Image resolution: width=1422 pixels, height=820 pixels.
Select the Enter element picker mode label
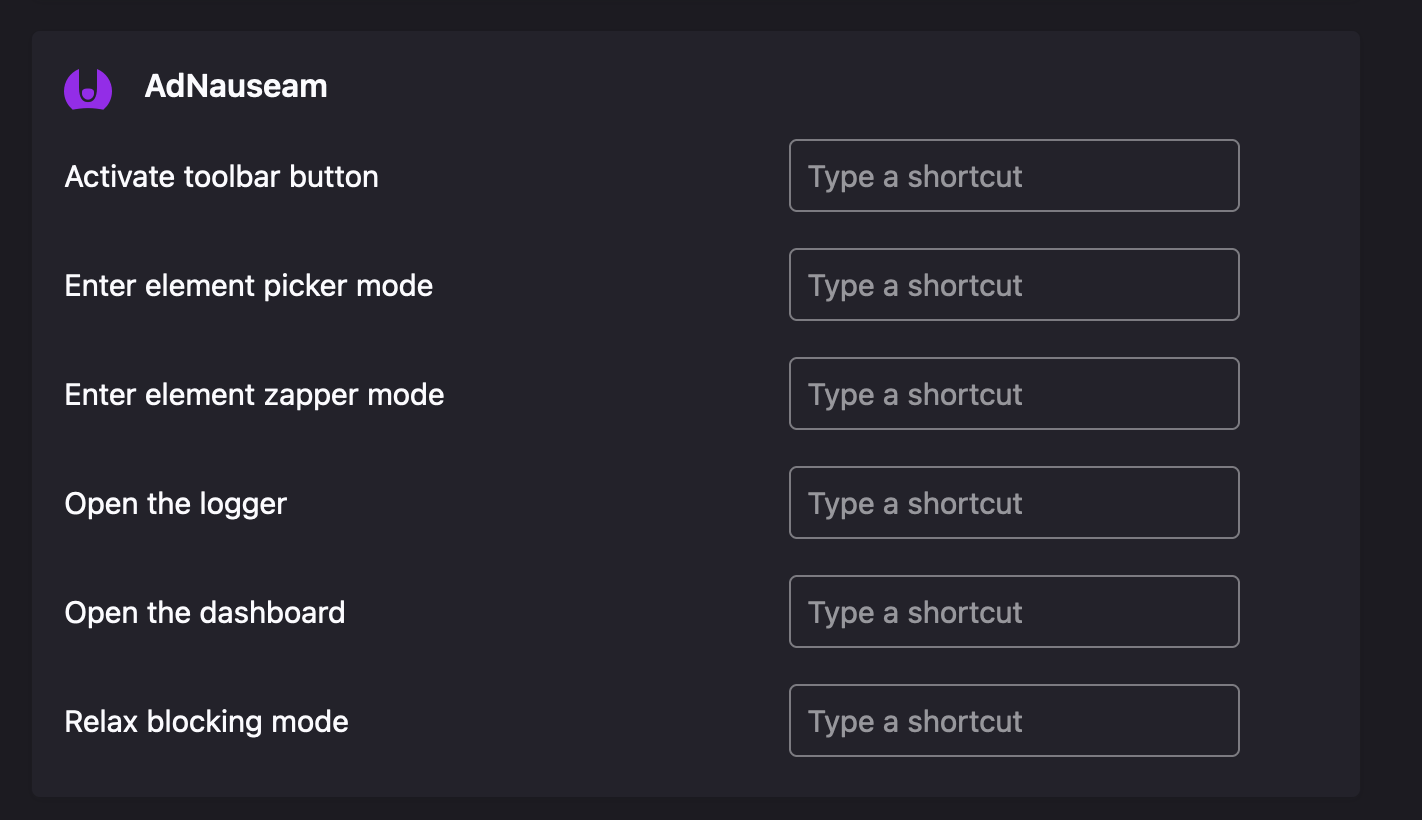[x=248, y=285]
